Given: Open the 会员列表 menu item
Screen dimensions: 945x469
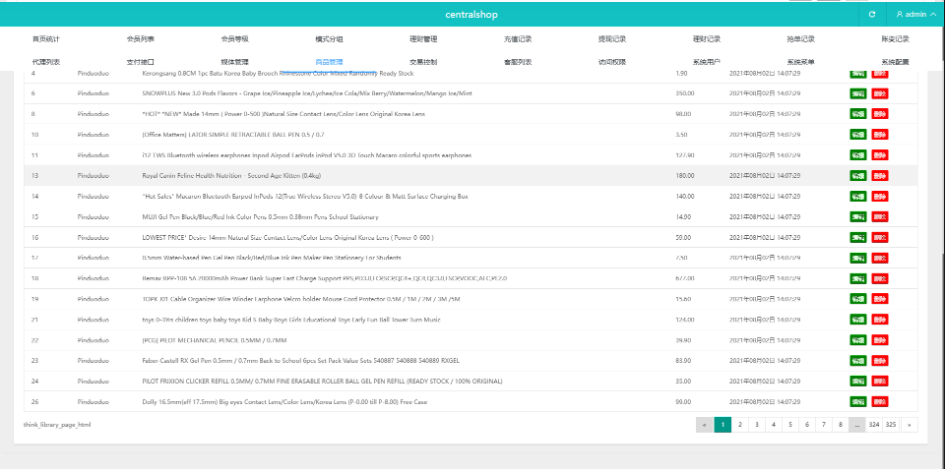Looking at the screenshot, I should [140, 39].
